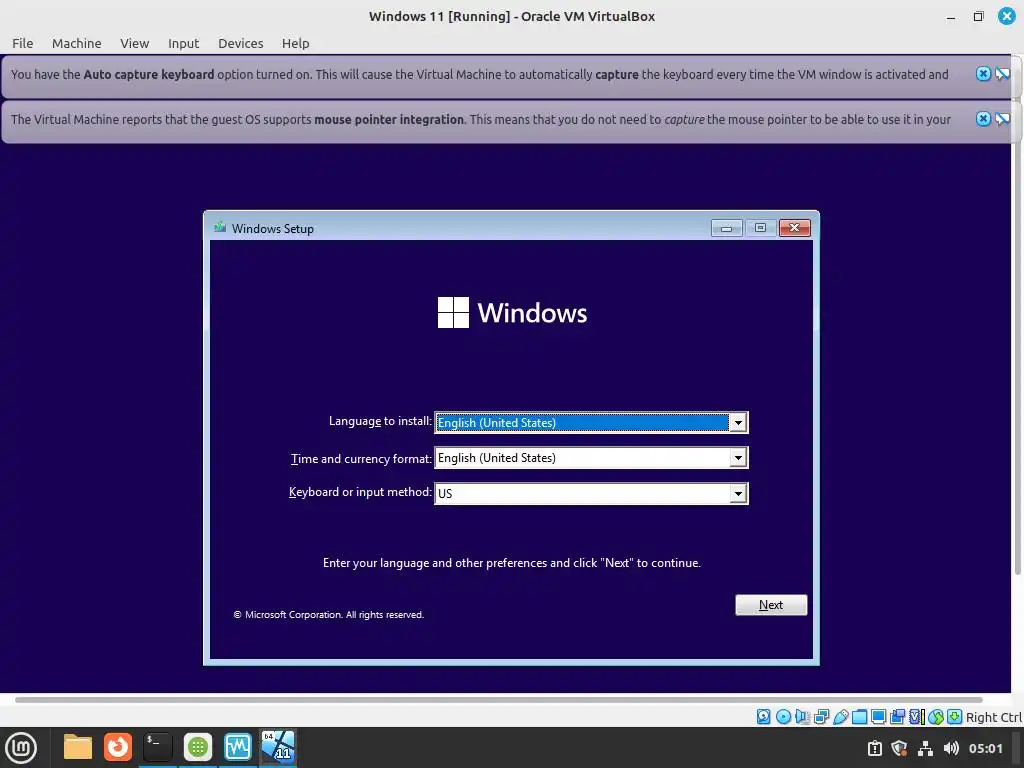Open the Devices menu
This screenshot has height=768, width=1024.
(240, 43)
